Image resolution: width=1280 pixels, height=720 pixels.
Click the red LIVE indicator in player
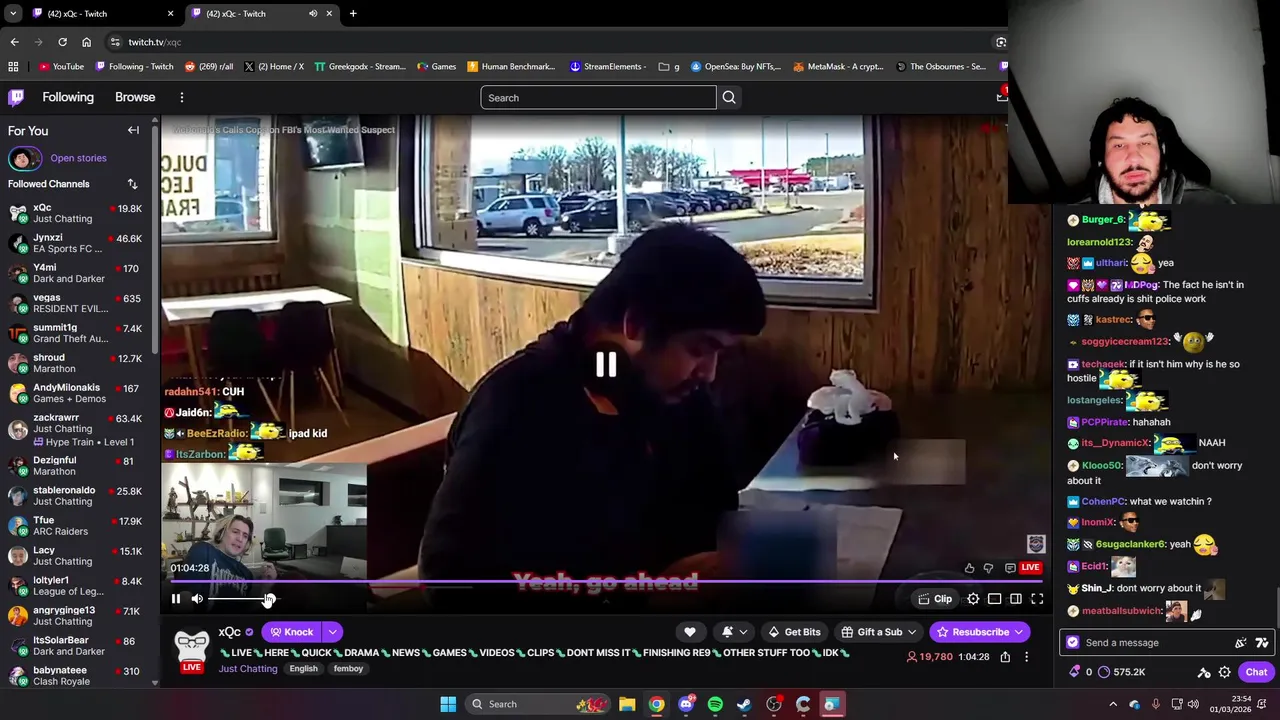(x=1030, y=568)
